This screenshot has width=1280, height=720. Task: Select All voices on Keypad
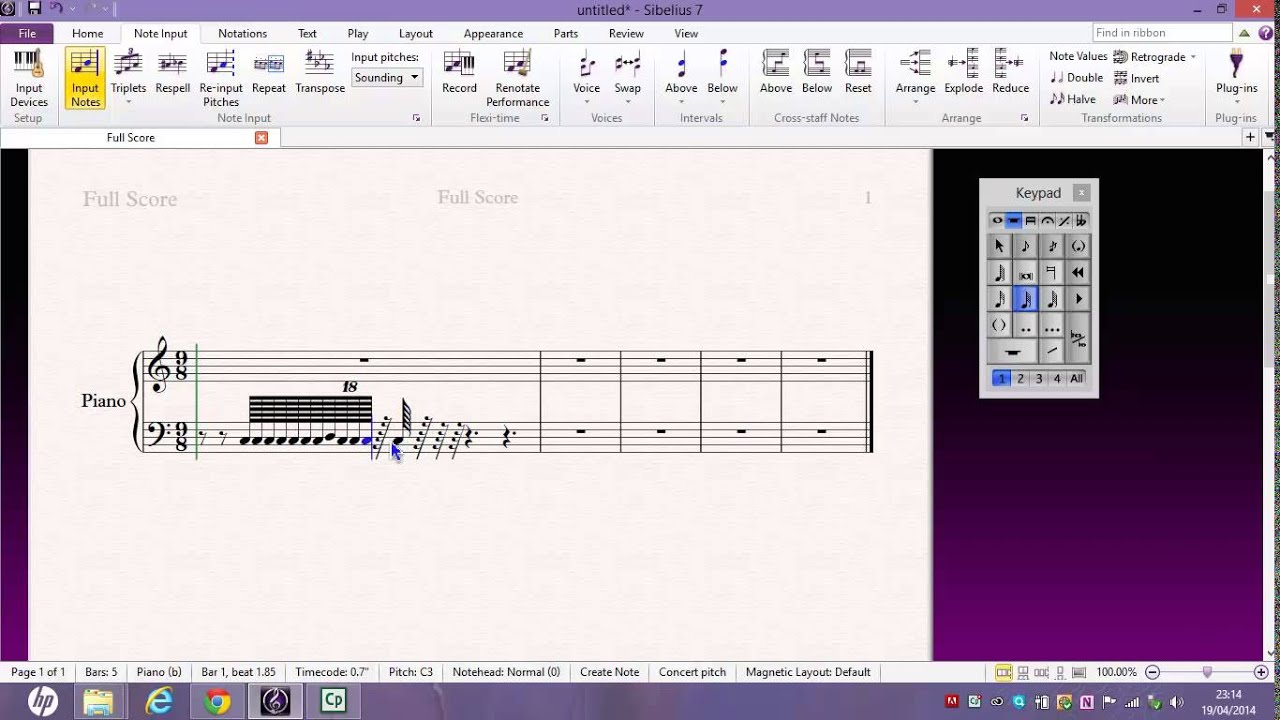[1076, 378]
